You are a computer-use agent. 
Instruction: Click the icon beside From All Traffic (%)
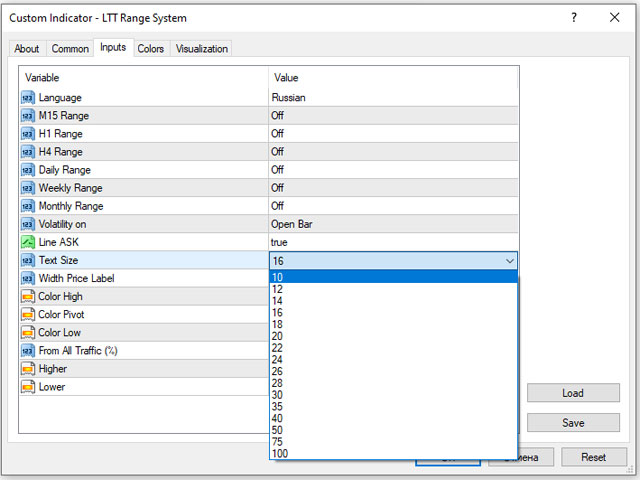coord(28,351)
